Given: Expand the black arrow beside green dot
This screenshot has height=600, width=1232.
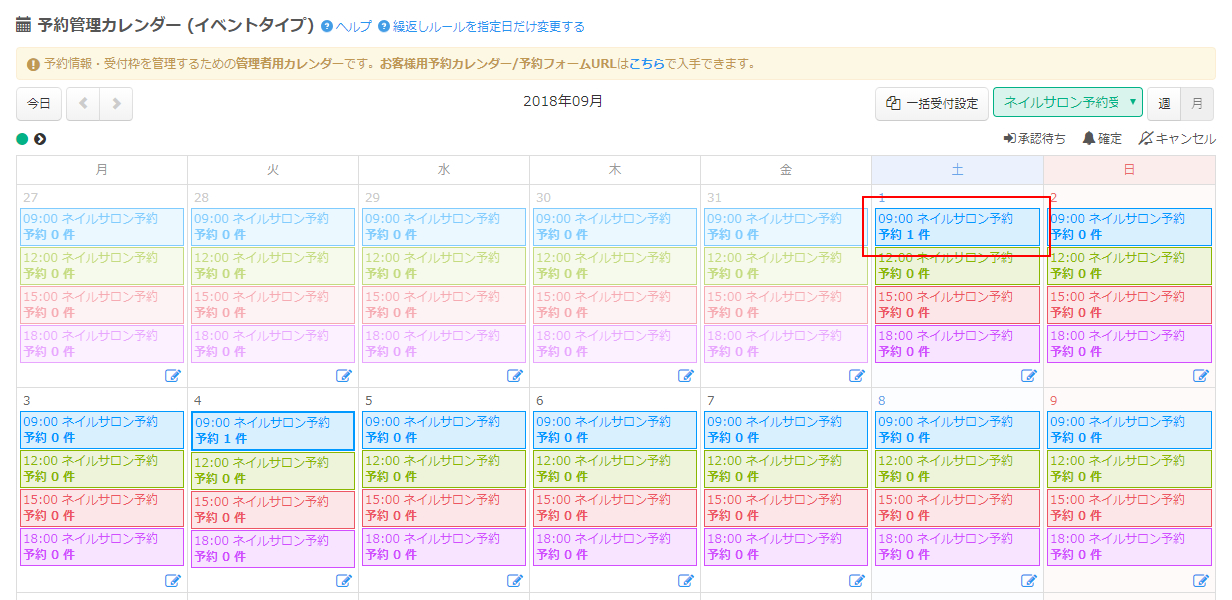Looking at the screenshot, I should click(40, 139).
